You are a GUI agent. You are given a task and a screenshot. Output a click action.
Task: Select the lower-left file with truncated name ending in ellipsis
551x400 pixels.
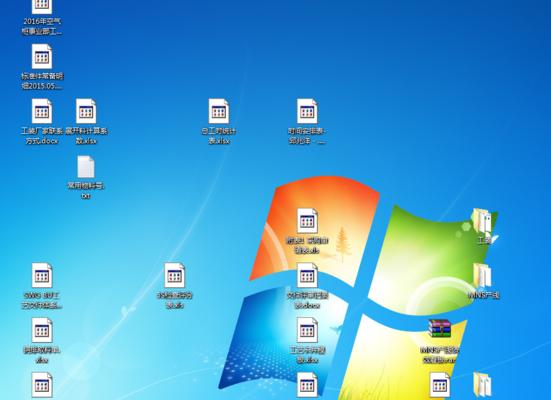point(42,286)
